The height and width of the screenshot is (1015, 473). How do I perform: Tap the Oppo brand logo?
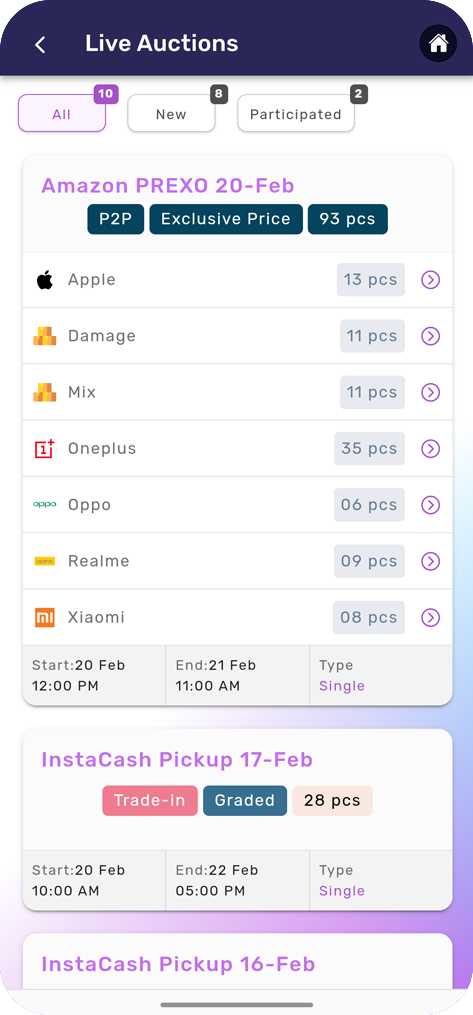pos(45,504)
